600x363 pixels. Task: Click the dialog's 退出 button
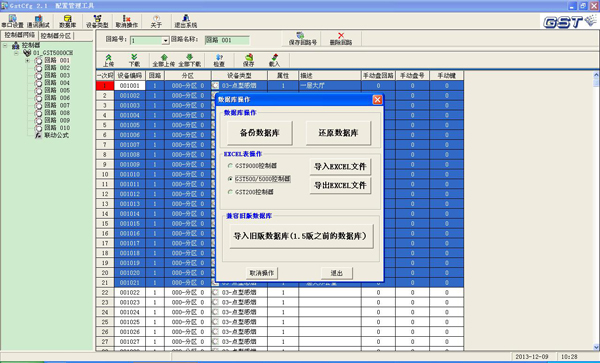(337, 273)
